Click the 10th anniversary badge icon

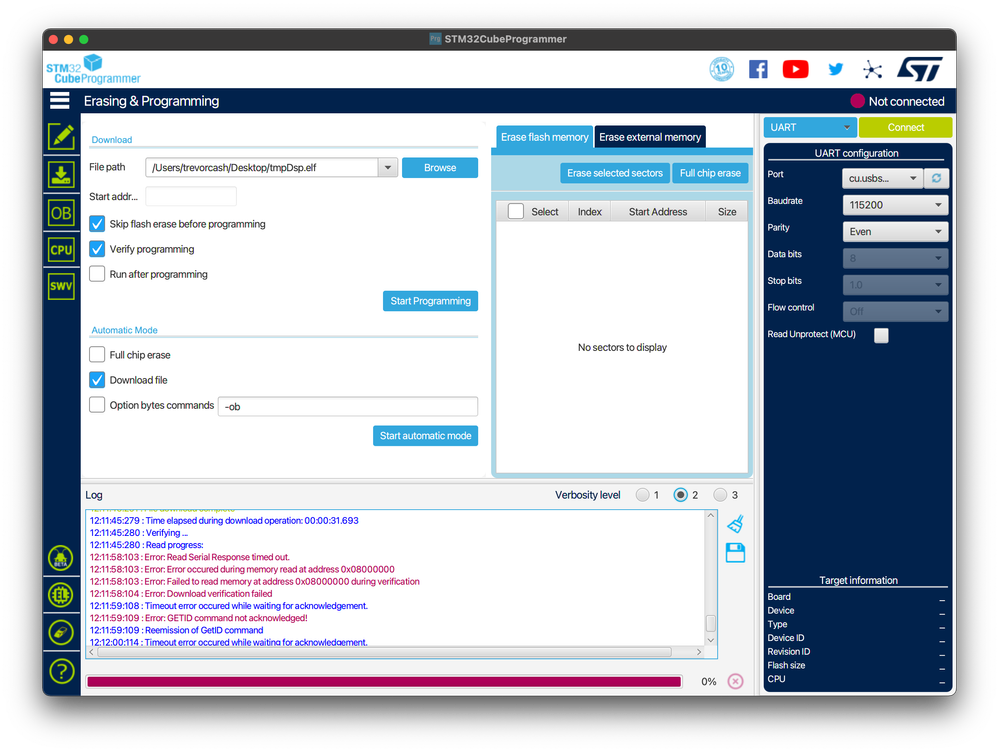722,69
